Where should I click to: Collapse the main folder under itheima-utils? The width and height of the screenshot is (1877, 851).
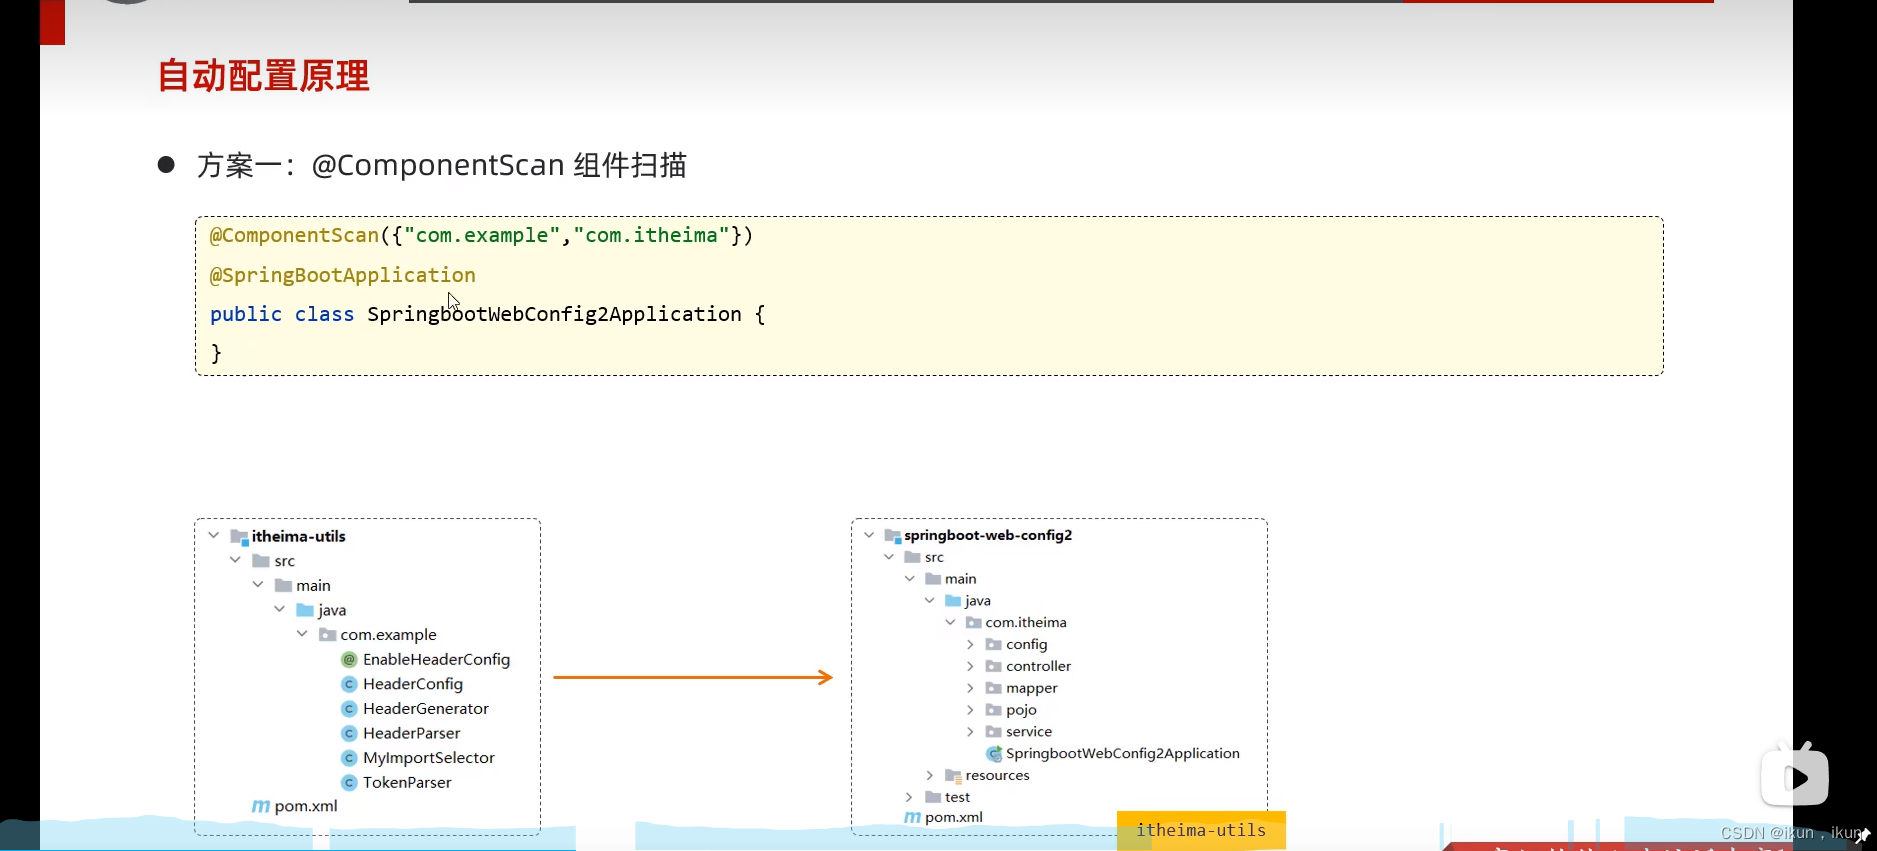point(258,585)
